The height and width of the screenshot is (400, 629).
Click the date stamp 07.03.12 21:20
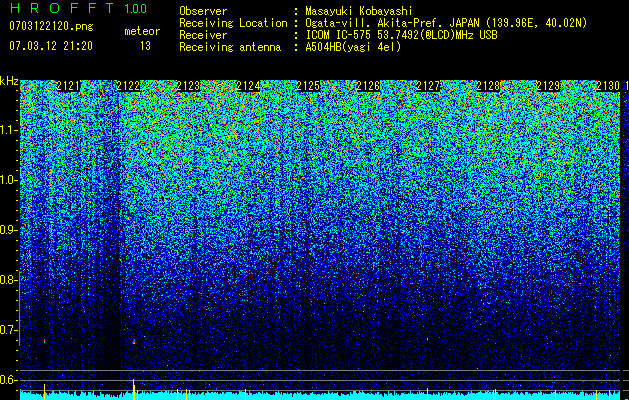coord(51,46)
